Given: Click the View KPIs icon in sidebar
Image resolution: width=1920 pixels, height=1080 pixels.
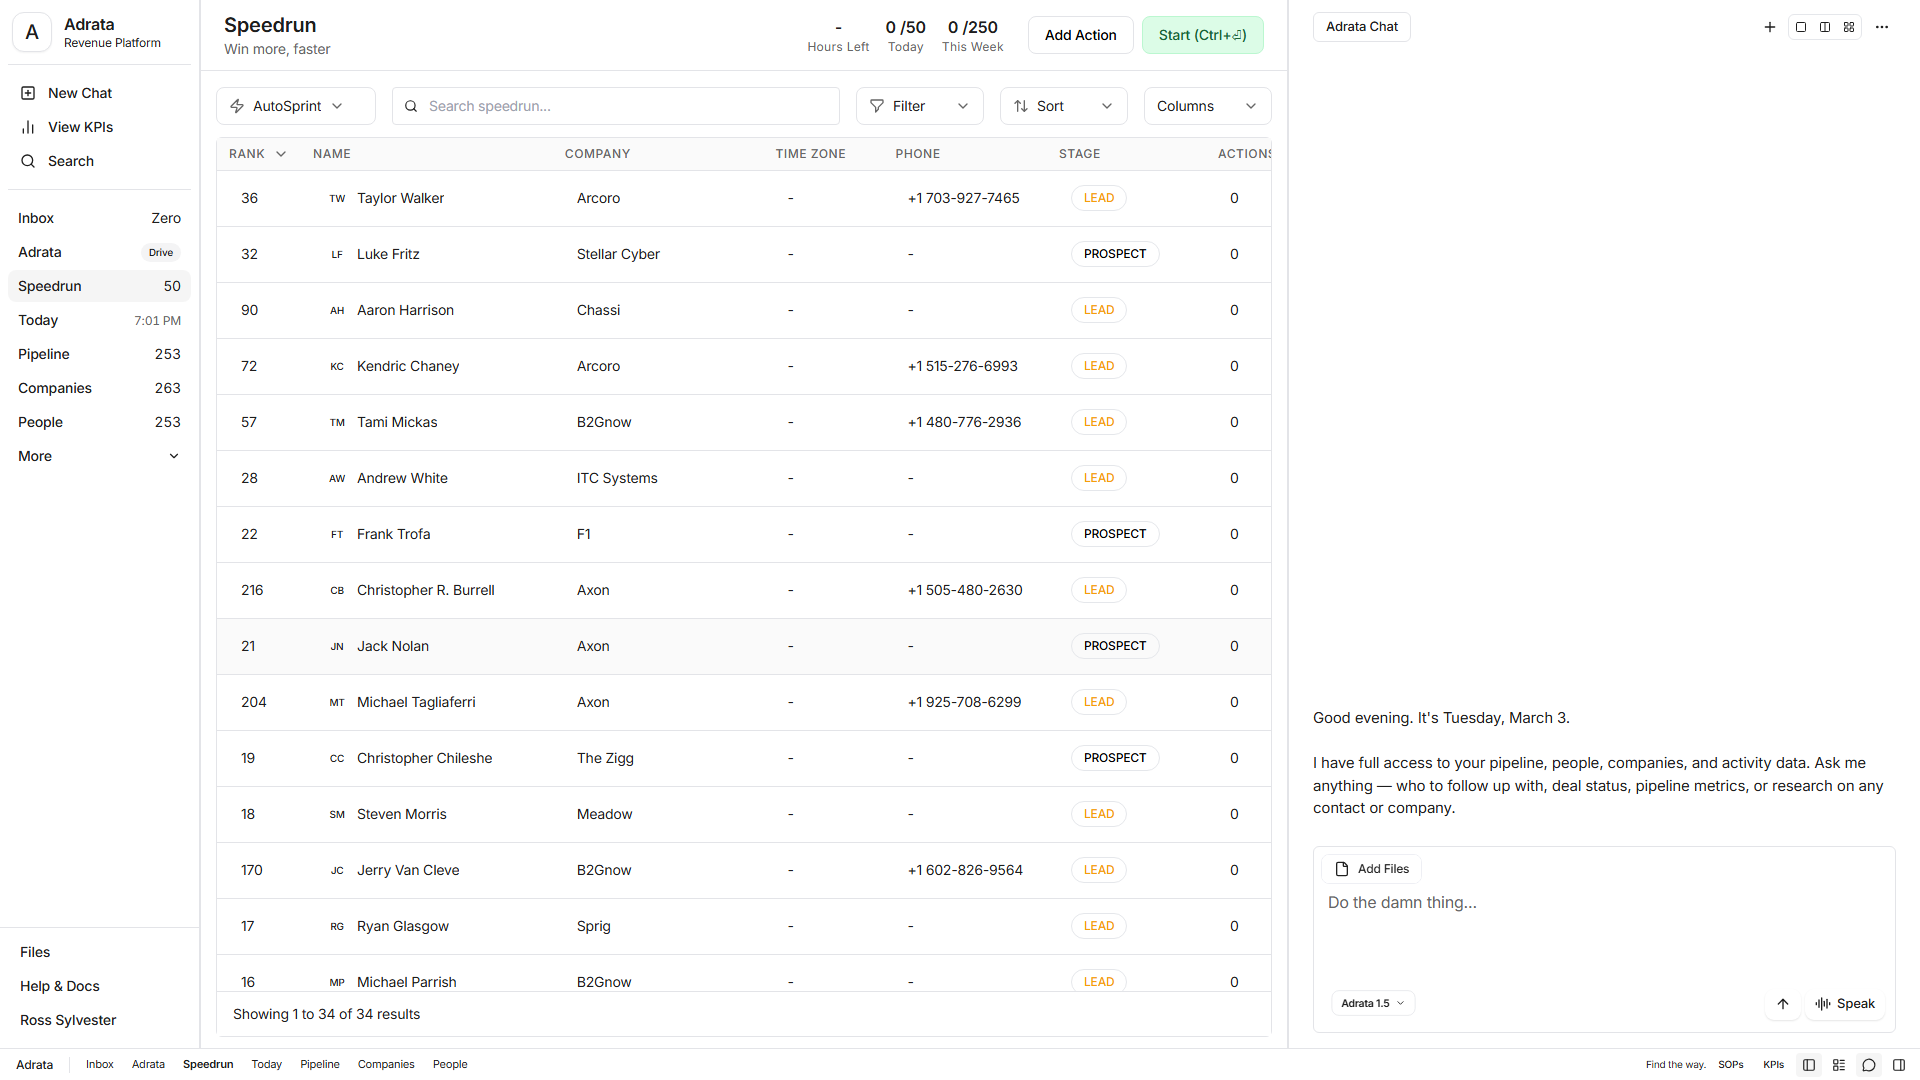Looking at the screenshot, I should 27,127.
